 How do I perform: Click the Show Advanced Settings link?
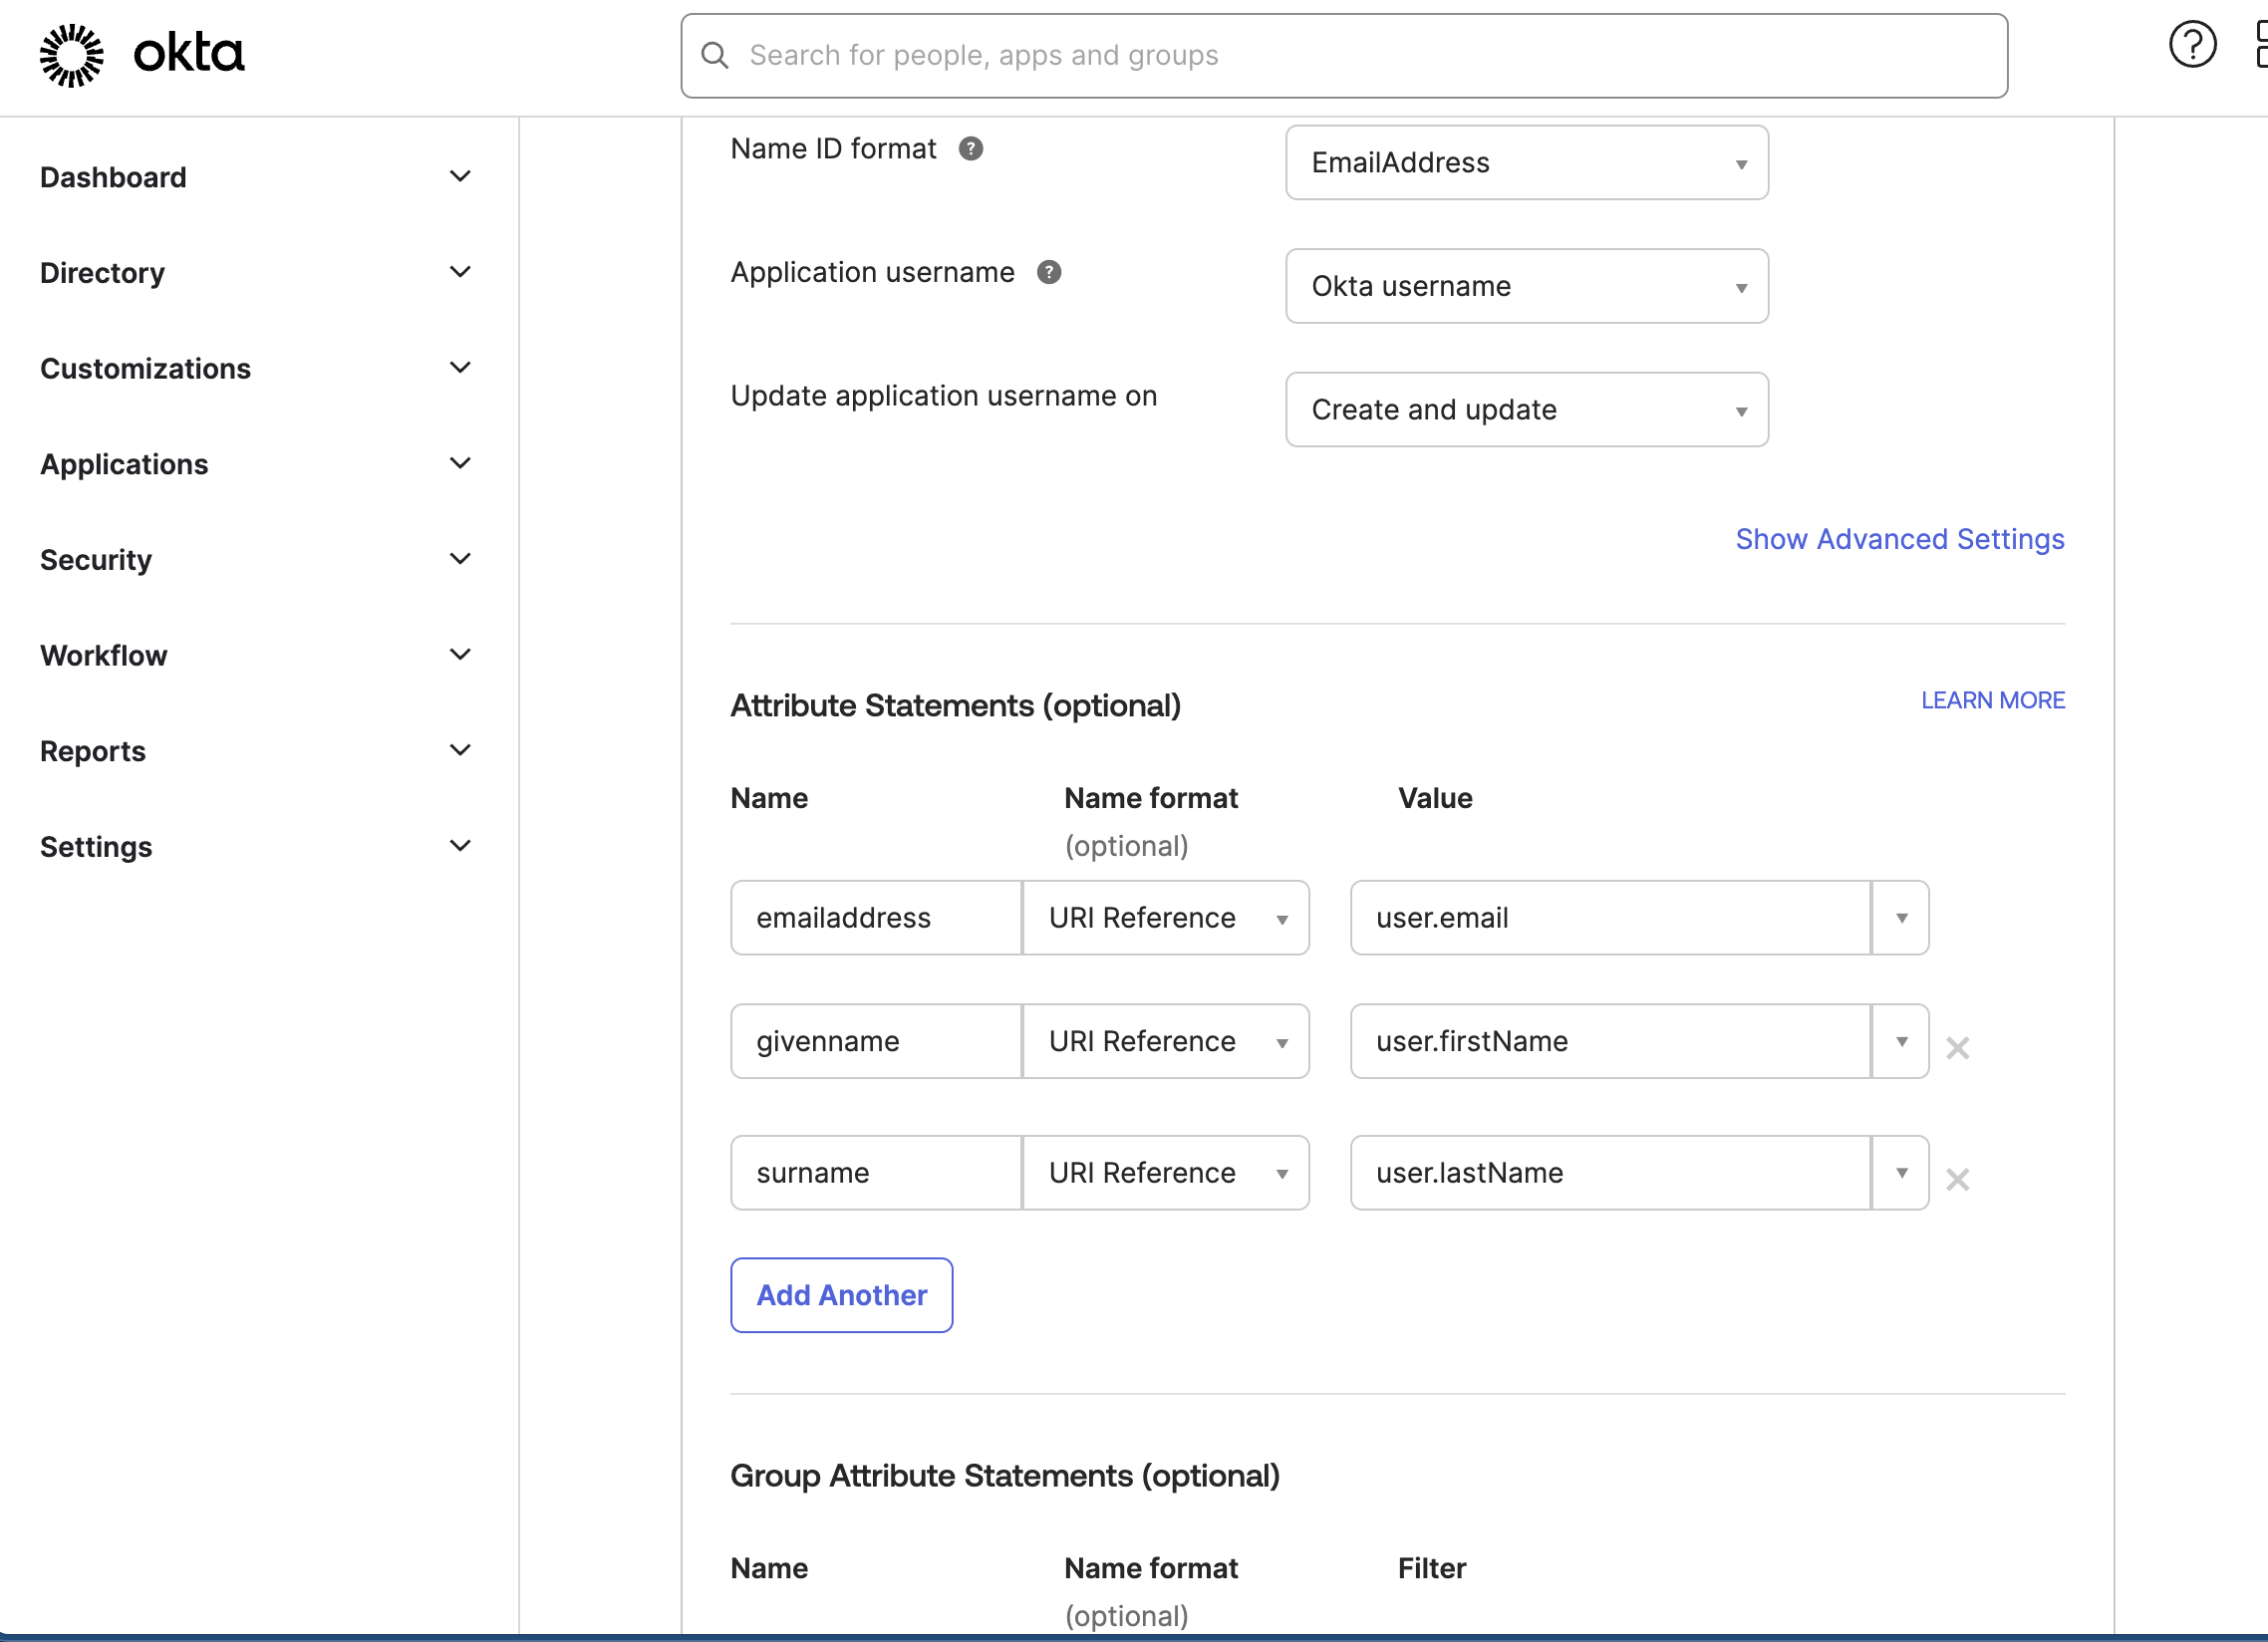pos(1899,538)
